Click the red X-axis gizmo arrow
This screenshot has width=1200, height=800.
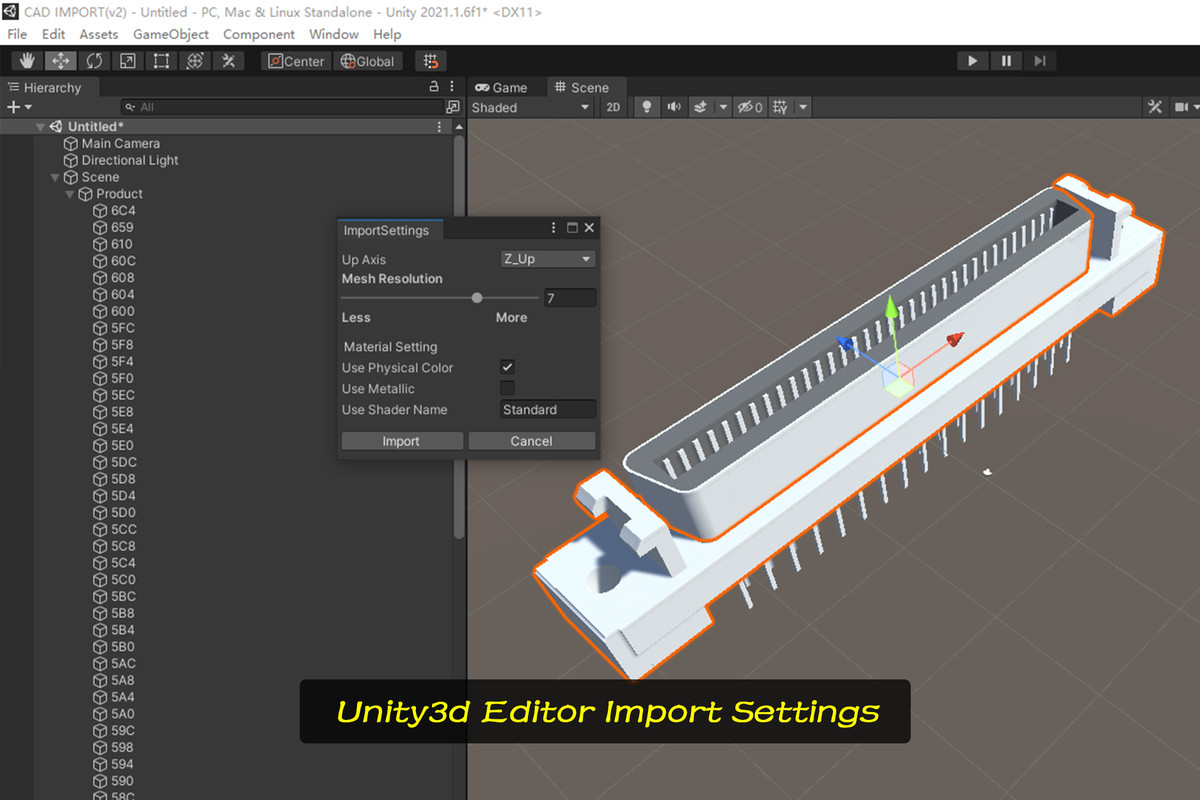[x=954, y=340]
